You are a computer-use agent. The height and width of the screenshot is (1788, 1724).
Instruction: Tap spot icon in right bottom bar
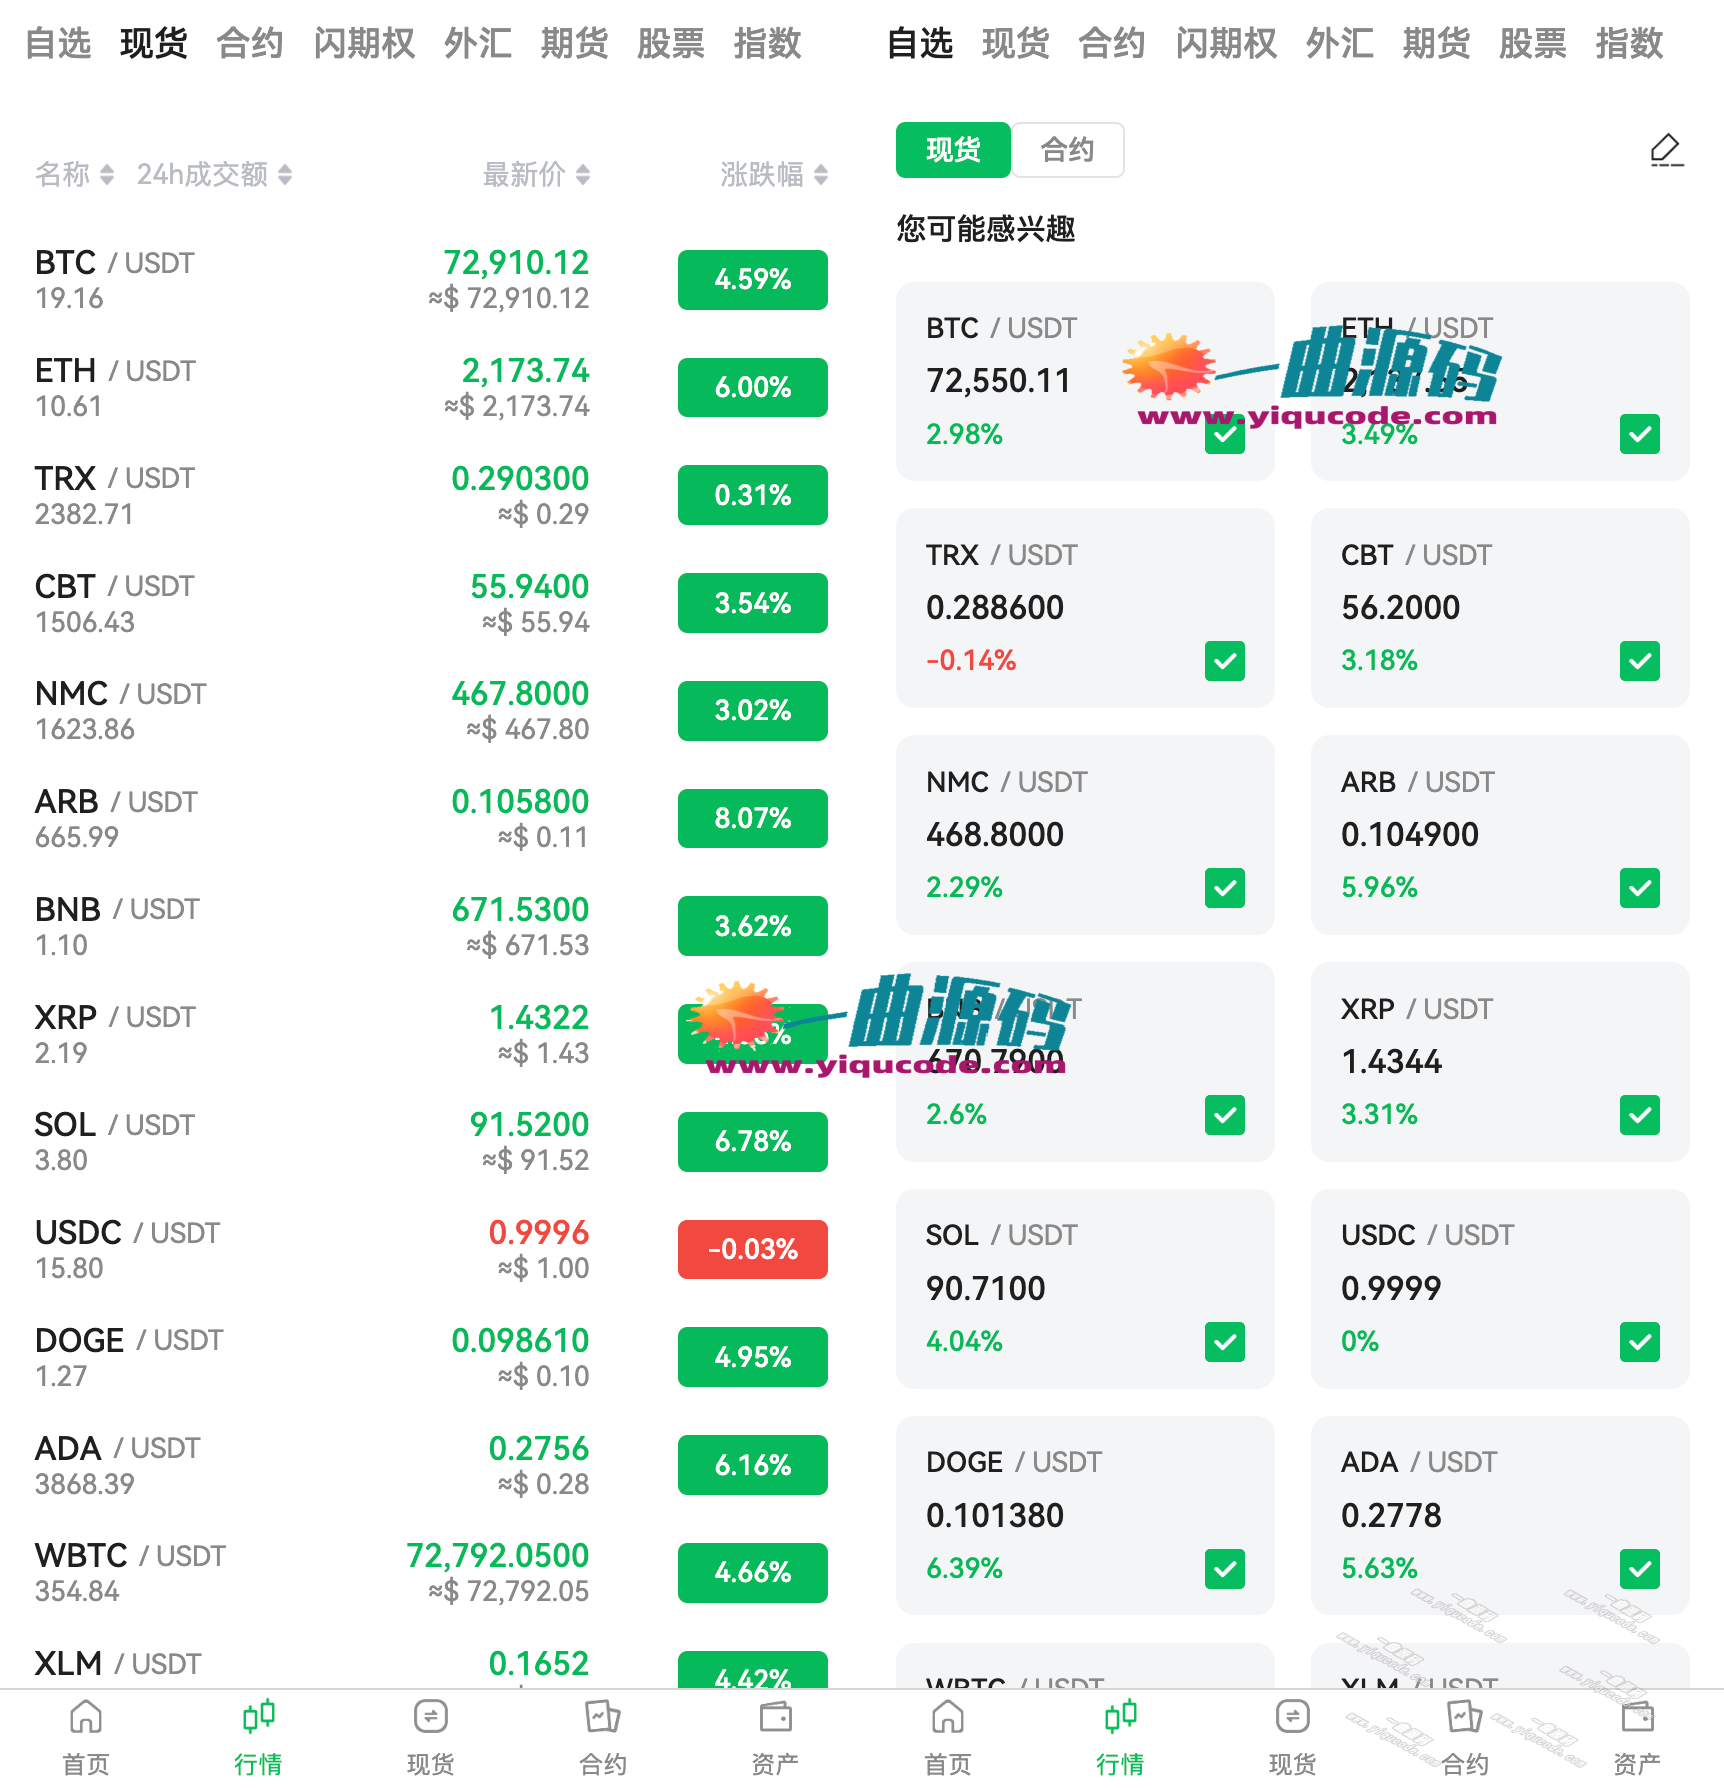click(1293, 1718)
